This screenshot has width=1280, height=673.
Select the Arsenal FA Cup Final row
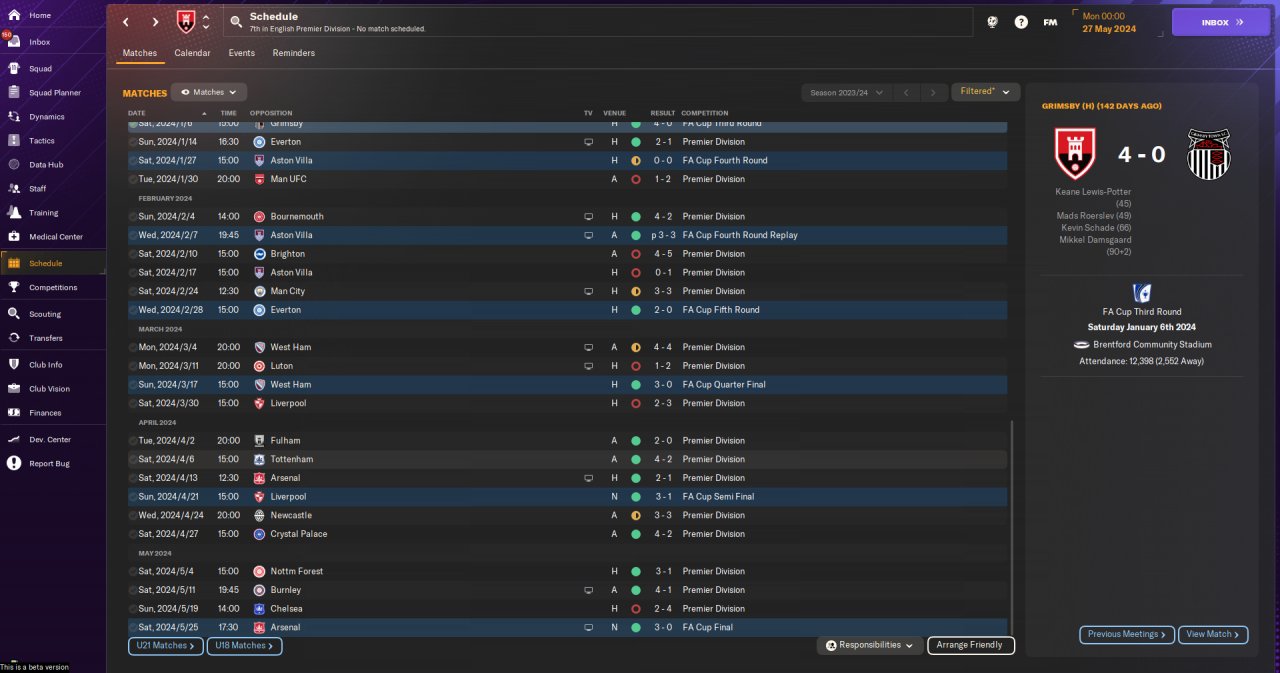click(x=567, y=628)
